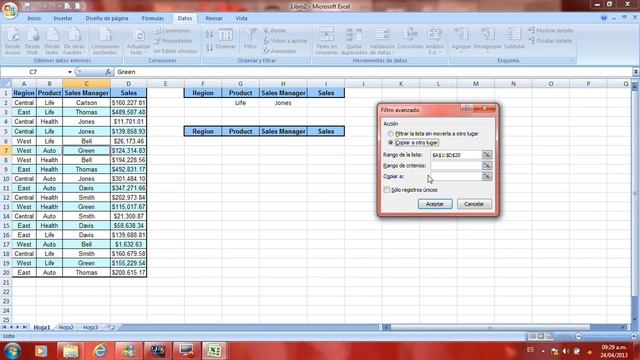640x360 pixels.
Task: Click Excel icon on taskbar
Action: tap(215, 351)
